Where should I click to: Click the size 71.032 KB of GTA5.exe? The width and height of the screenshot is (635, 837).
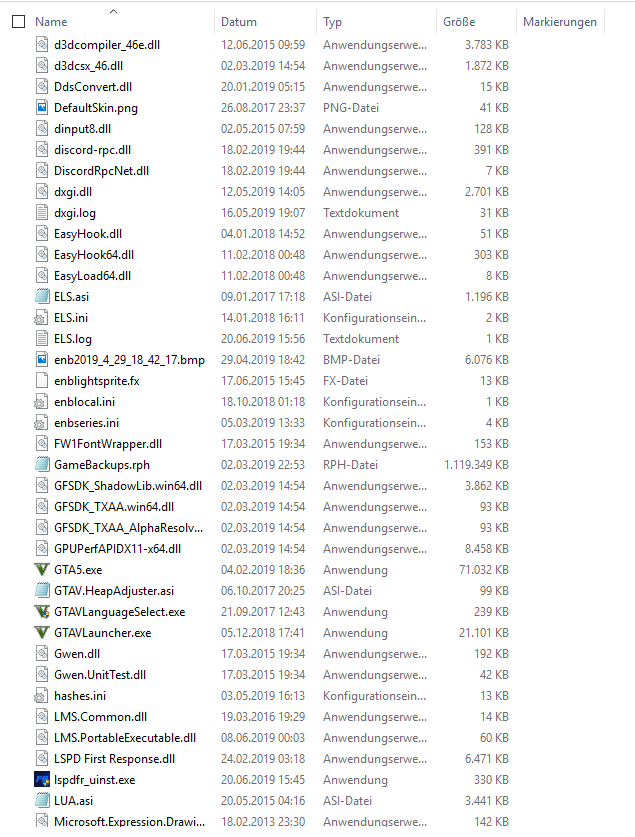483,570
